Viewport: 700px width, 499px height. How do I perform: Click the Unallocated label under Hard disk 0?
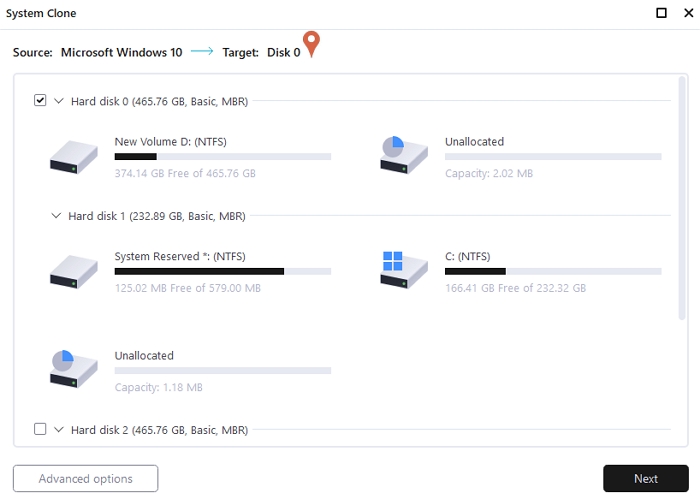point(474,142)
